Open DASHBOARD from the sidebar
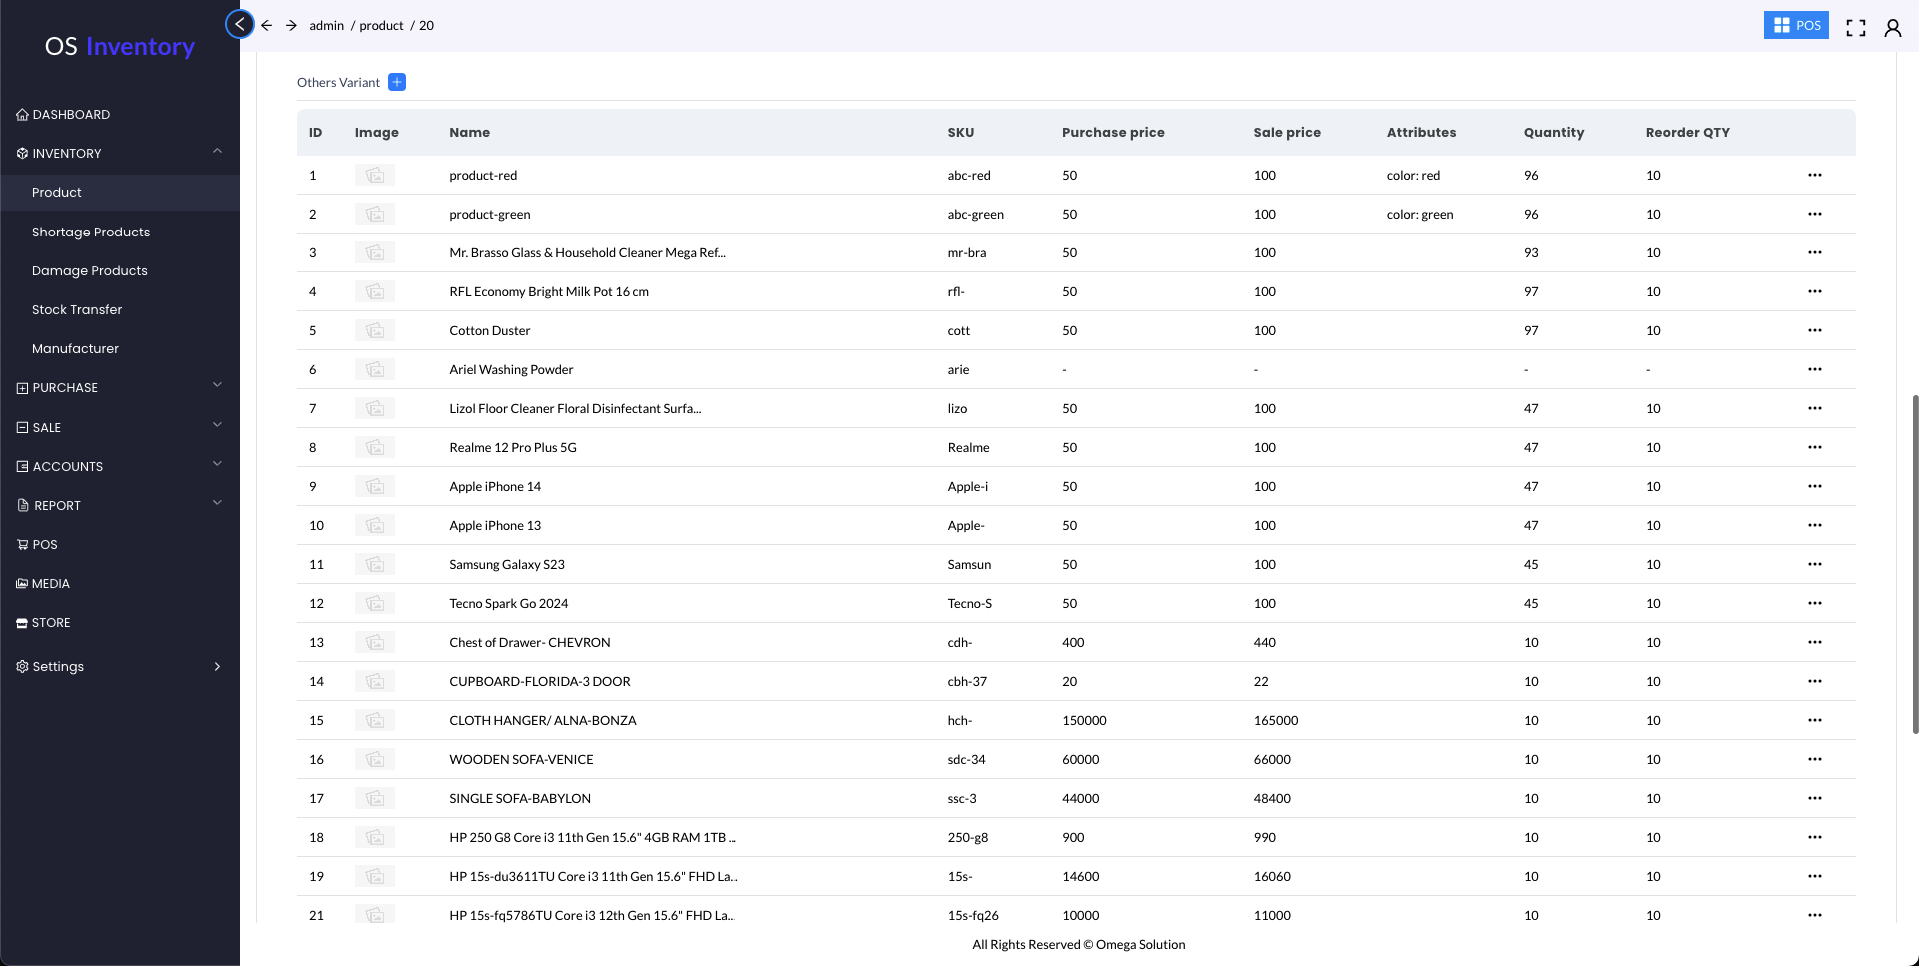Screen dimensions: 1919x966 click(x=71, y=114)
